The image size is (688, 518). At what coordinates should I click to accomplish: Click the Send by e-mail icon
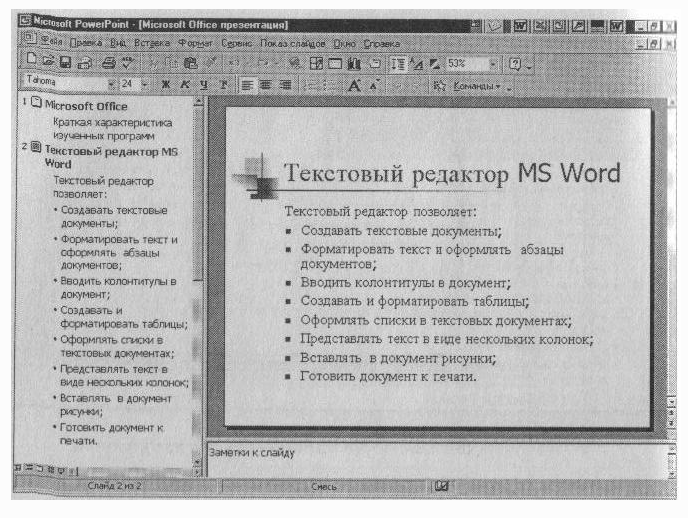(x=84, y=63)
